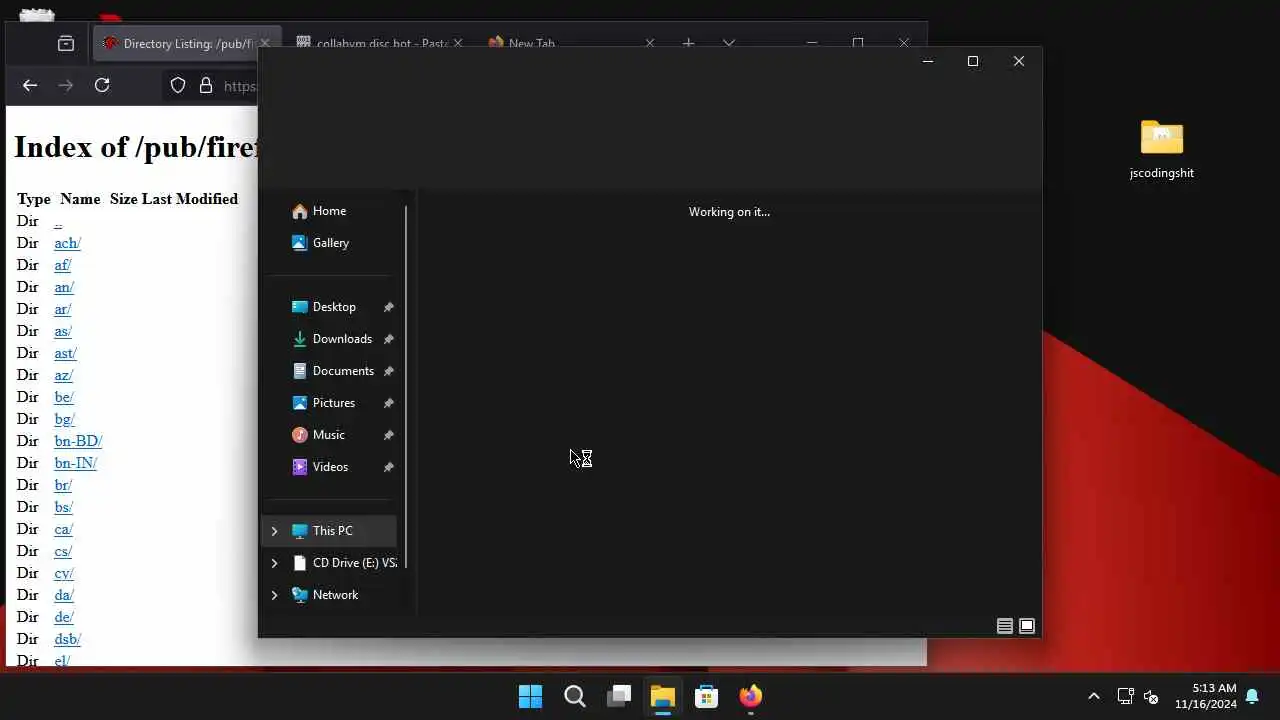Open the parent directory .. link
Image resolution: width=1280 pixels, height=720 pixels.
(58, 221)
